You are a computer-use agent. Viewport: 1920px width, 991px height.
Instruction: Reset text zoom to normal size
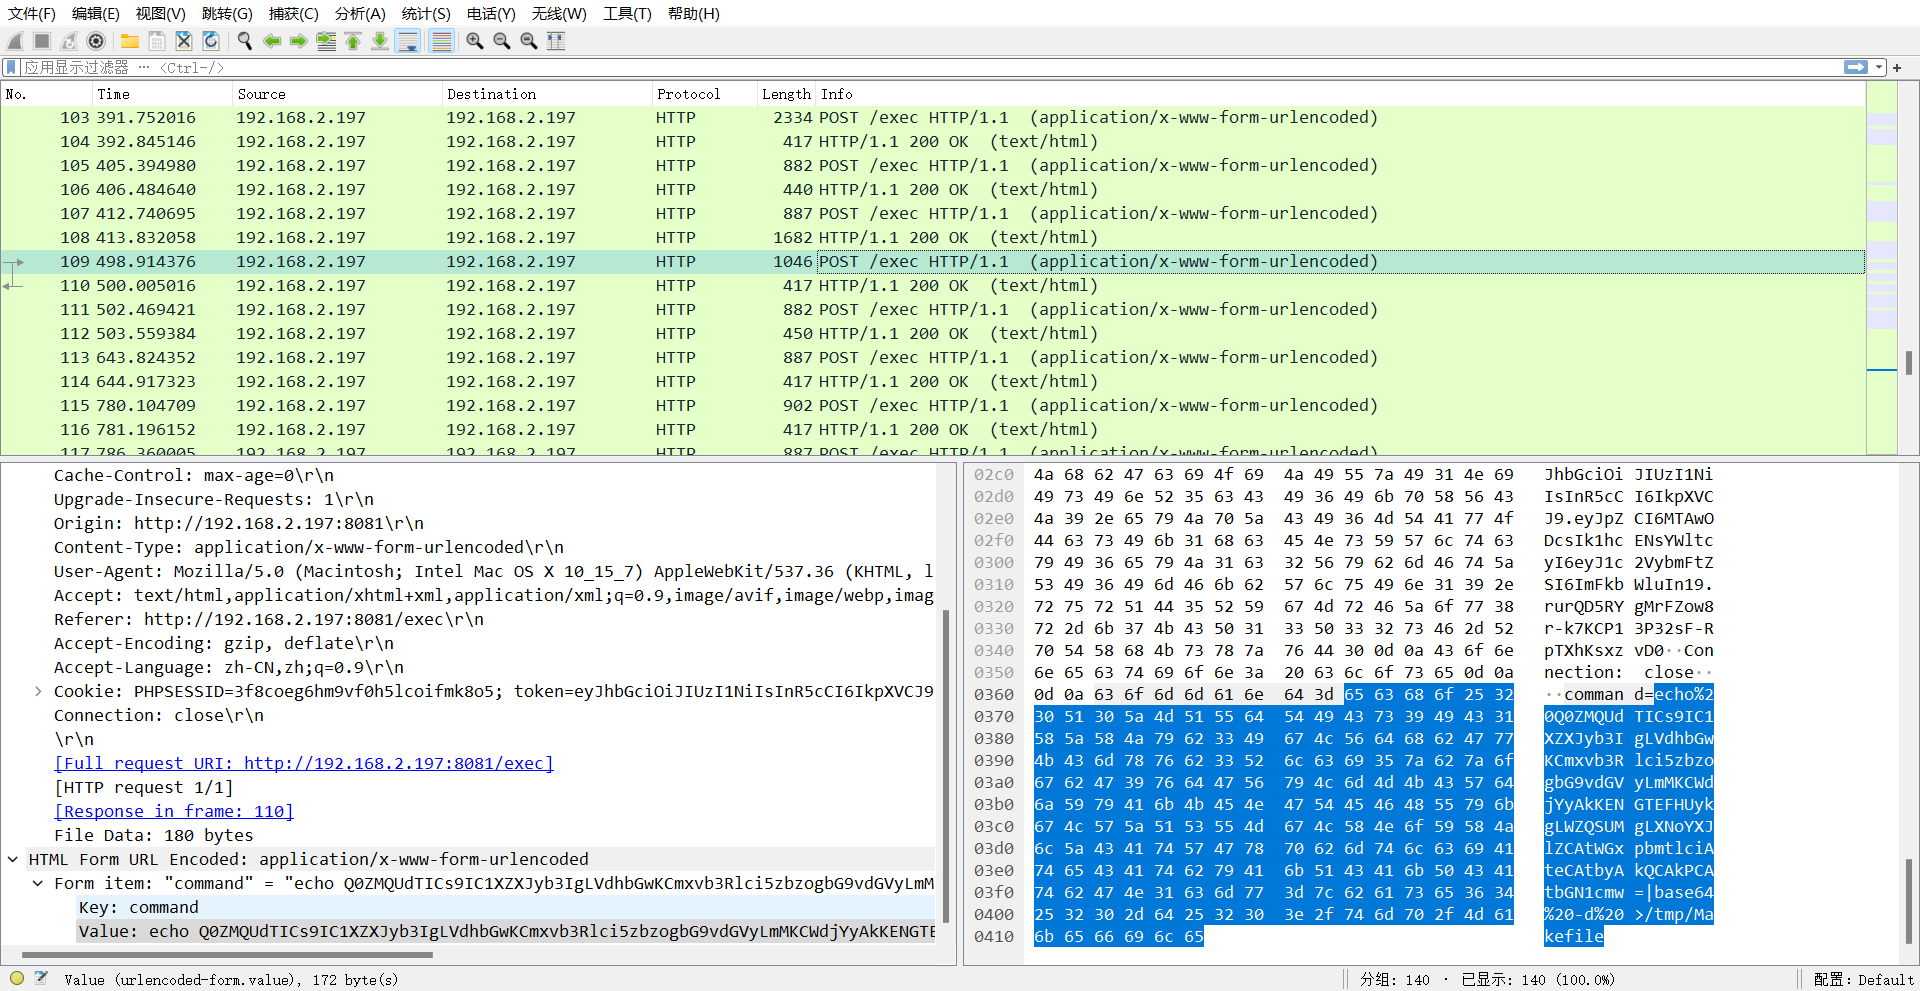[529, 41]
